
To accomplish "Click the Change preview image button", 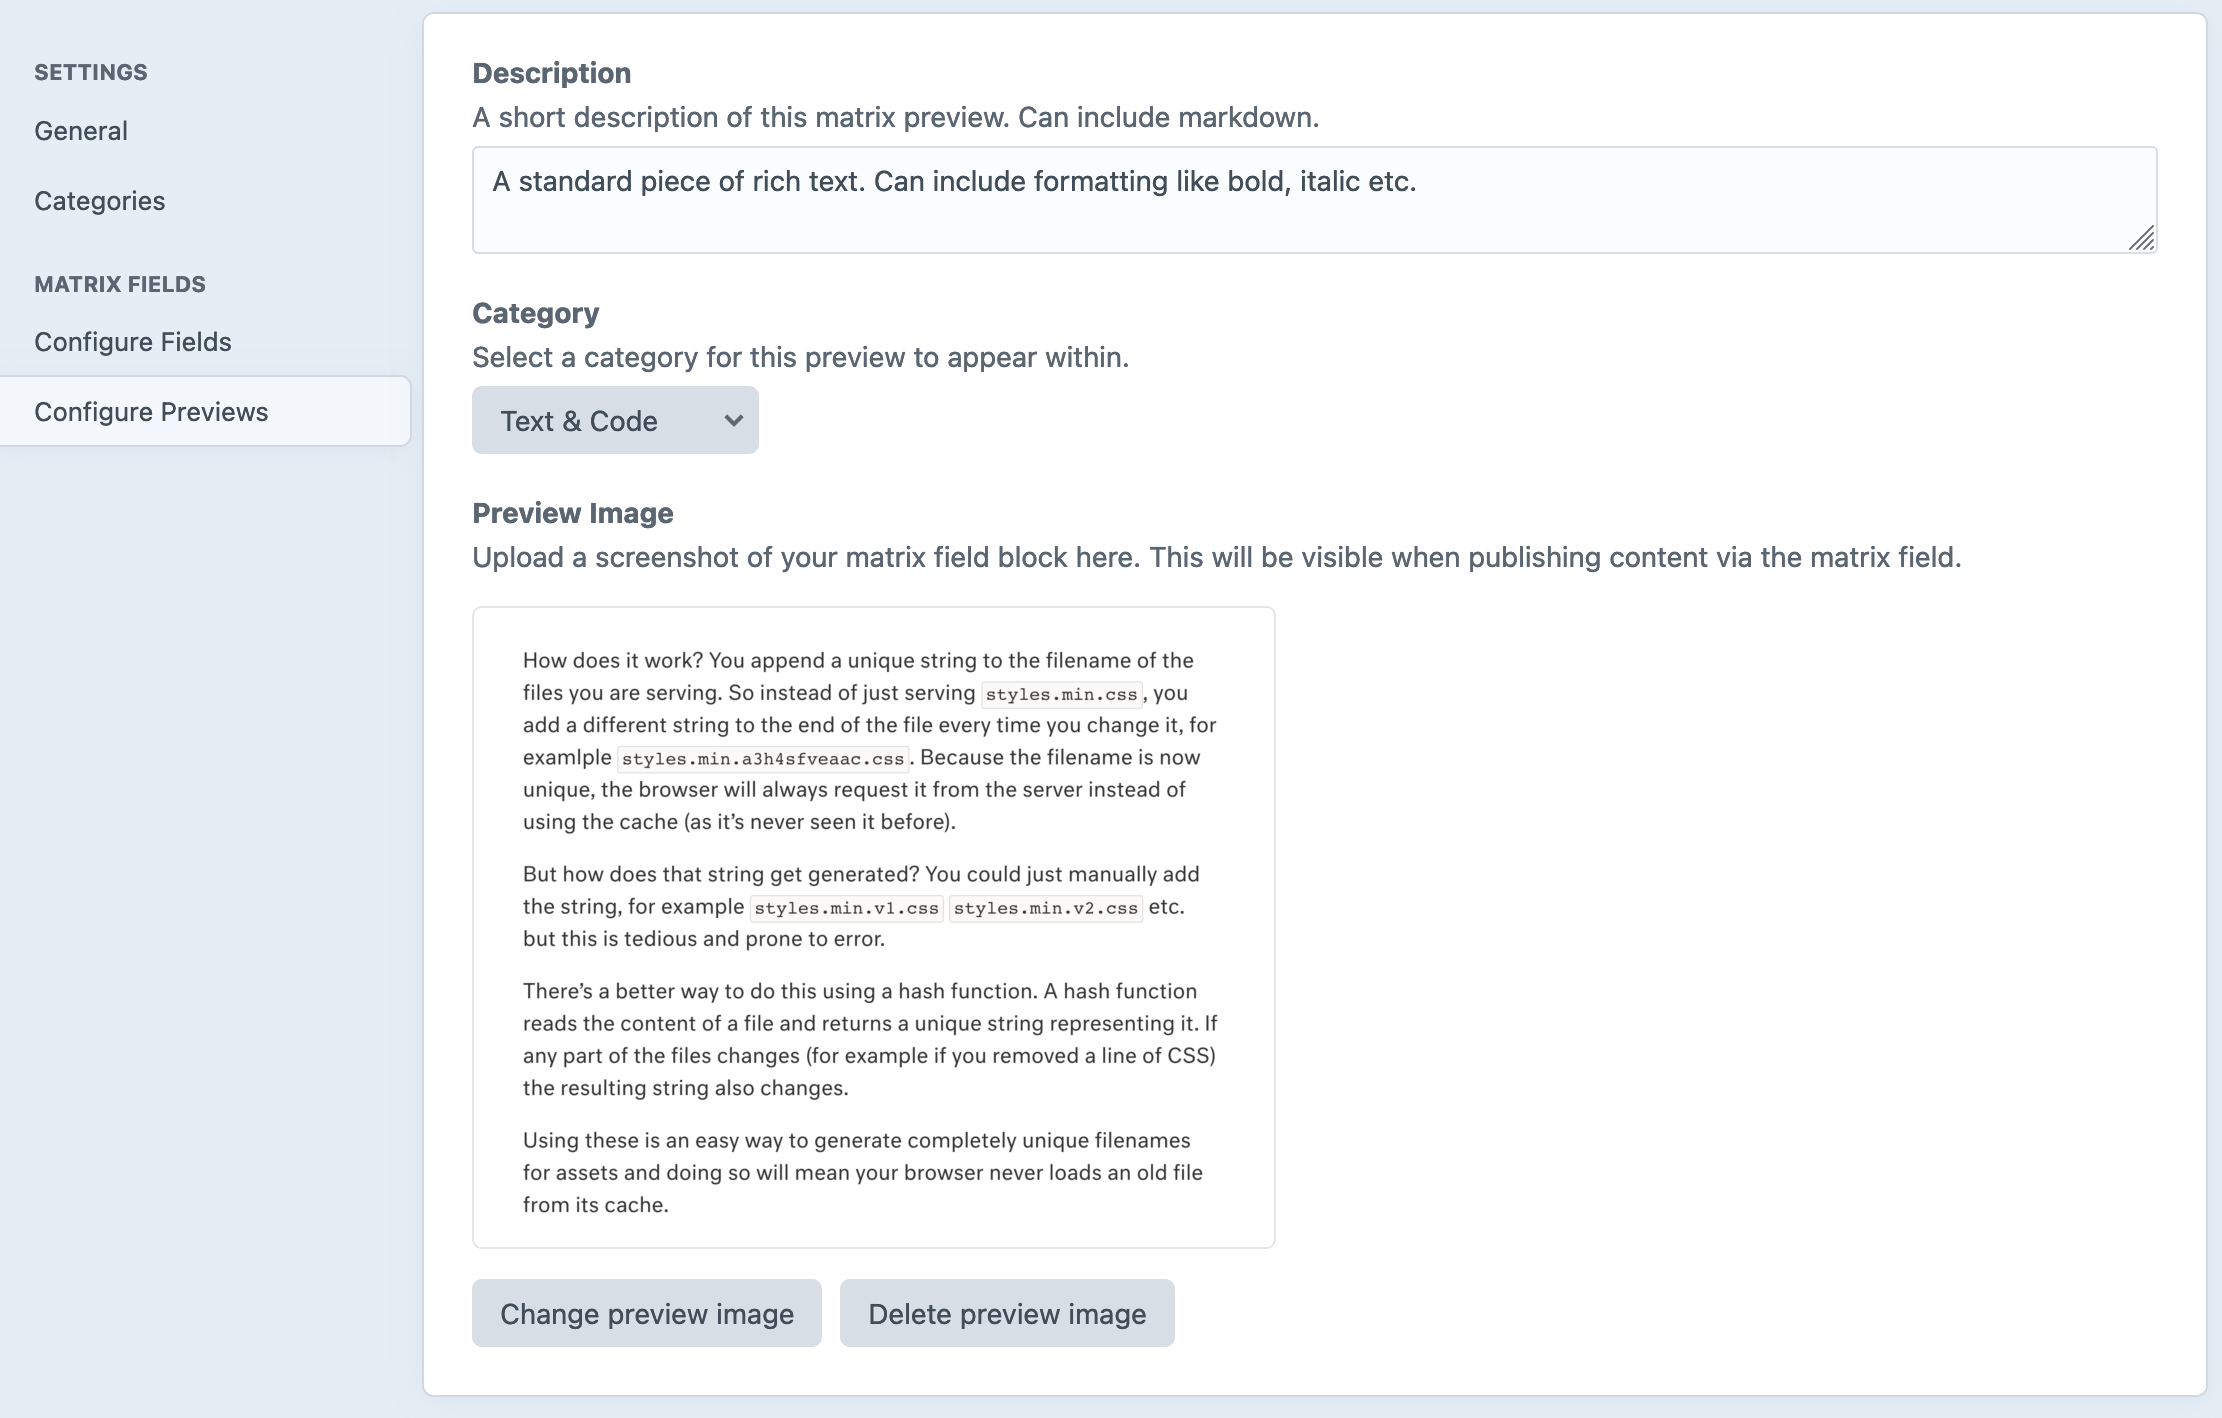I will pos(647,1313).
